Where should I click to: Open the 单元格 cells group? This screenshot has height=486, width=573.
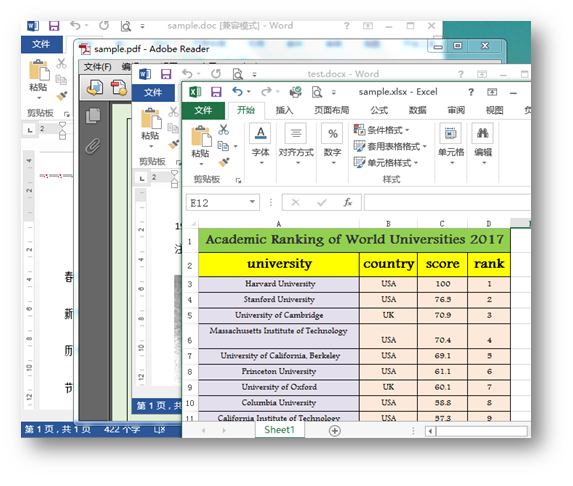click(x=451, y=144)
